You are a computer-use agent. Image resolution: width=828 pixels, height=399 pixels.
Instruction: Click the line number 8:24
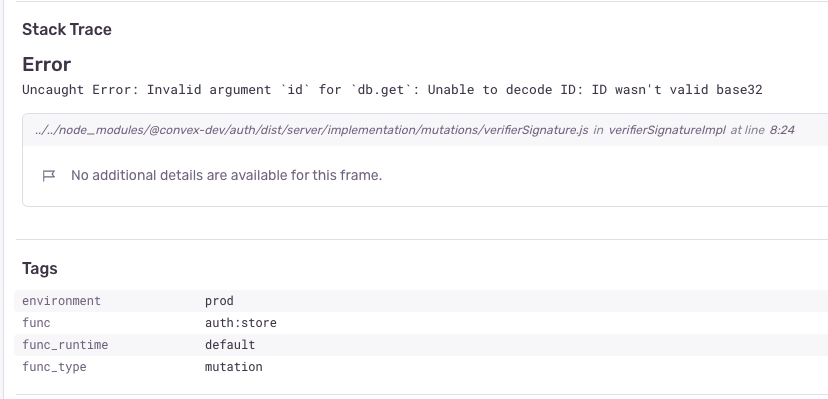pos(782,130)
